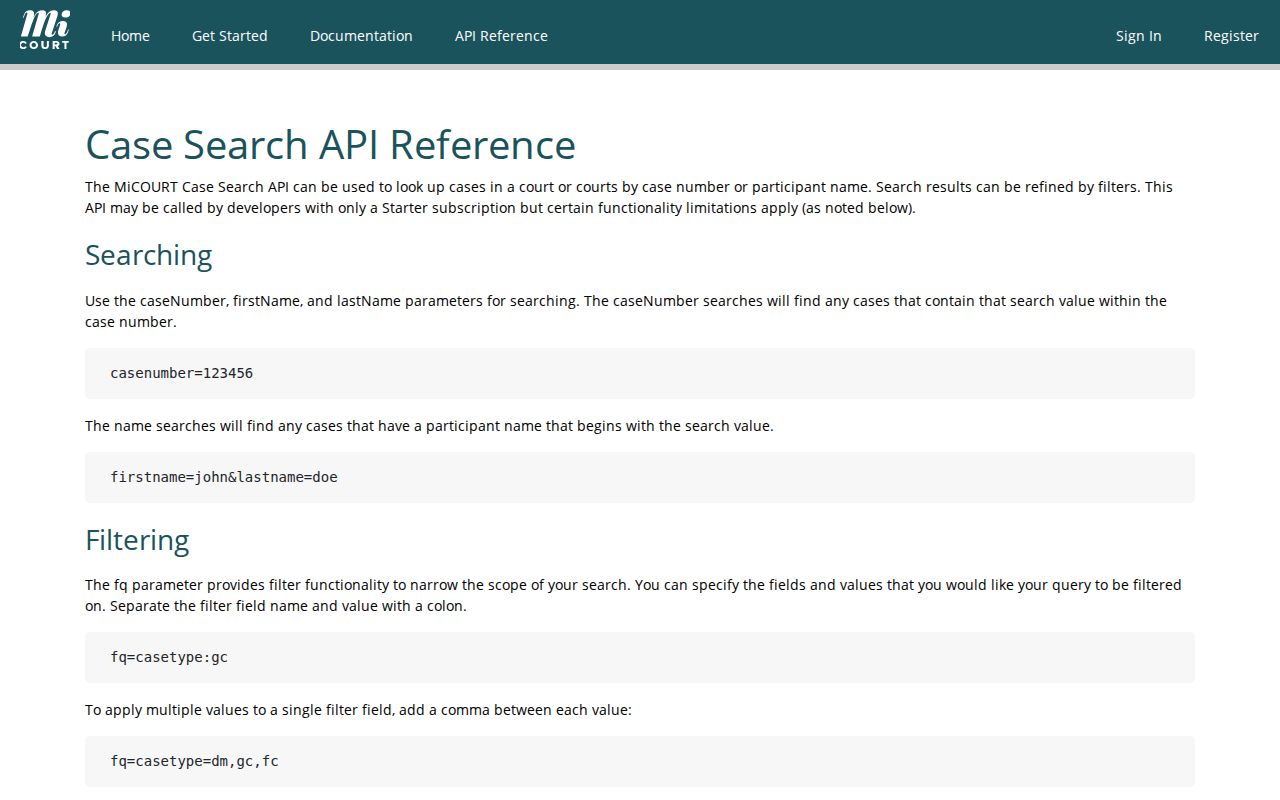Click the Filtering section heading

pos(137,540)
